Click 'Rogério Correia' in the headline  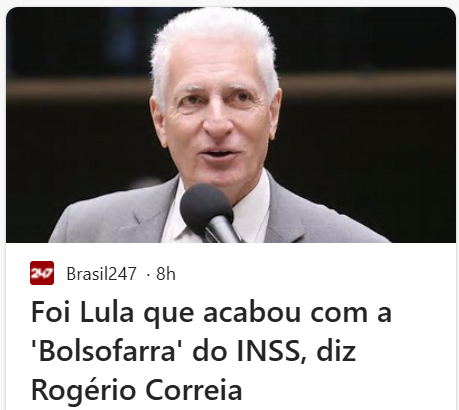[137, 390]
